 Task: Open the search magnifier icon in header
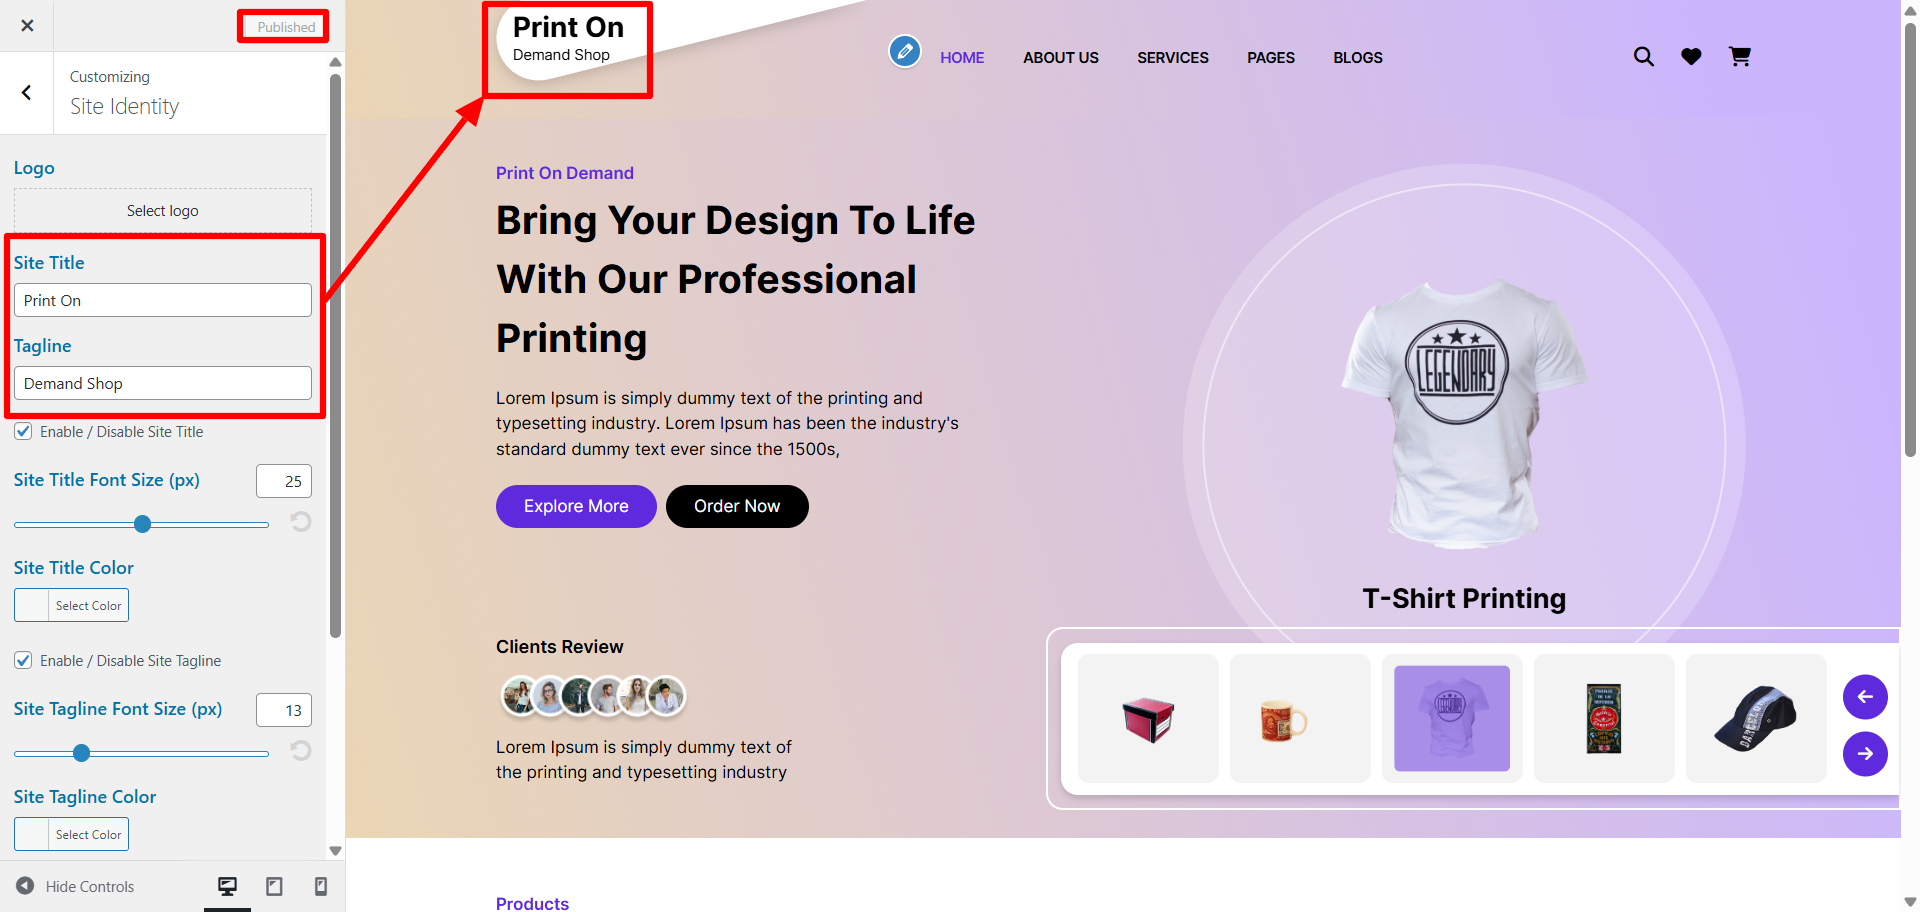1644,57
